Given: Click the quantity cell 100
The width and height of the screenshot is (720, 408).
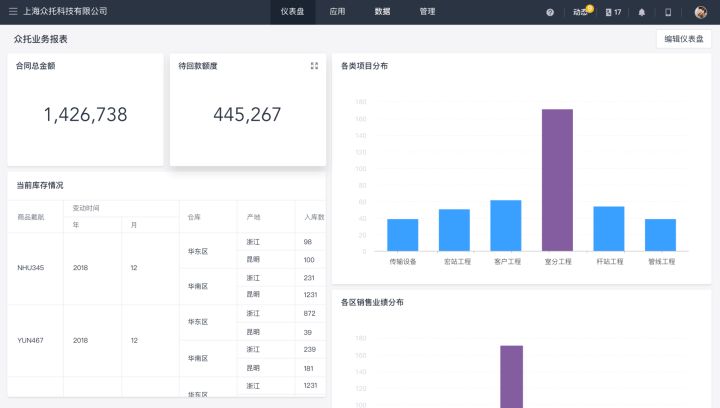Looking at the screenshot, I should click(x=309, y=260).
